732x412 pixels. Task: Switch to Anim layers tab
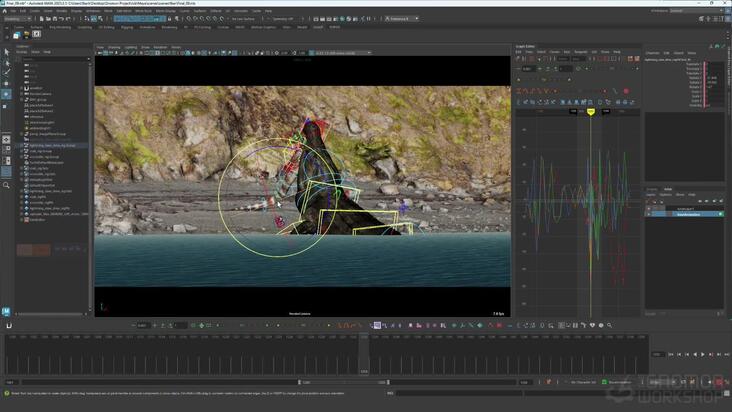[x=668, y=189]
